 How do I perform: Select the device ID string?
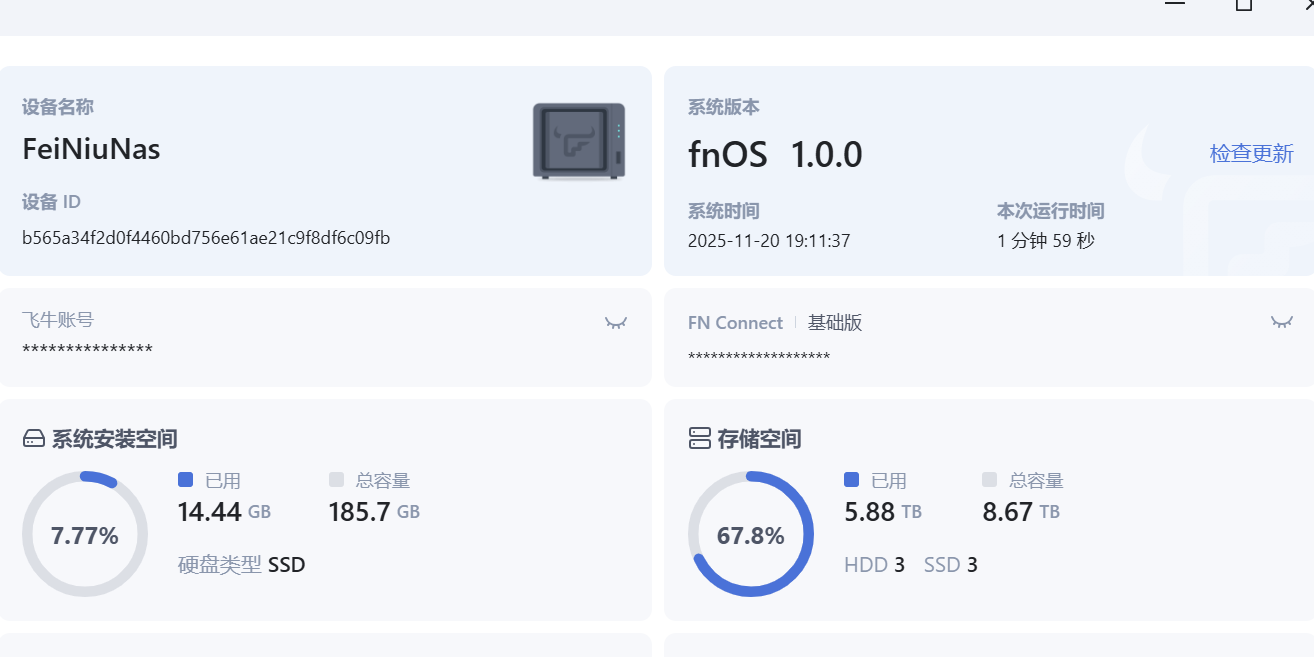[x=206, y=238]
